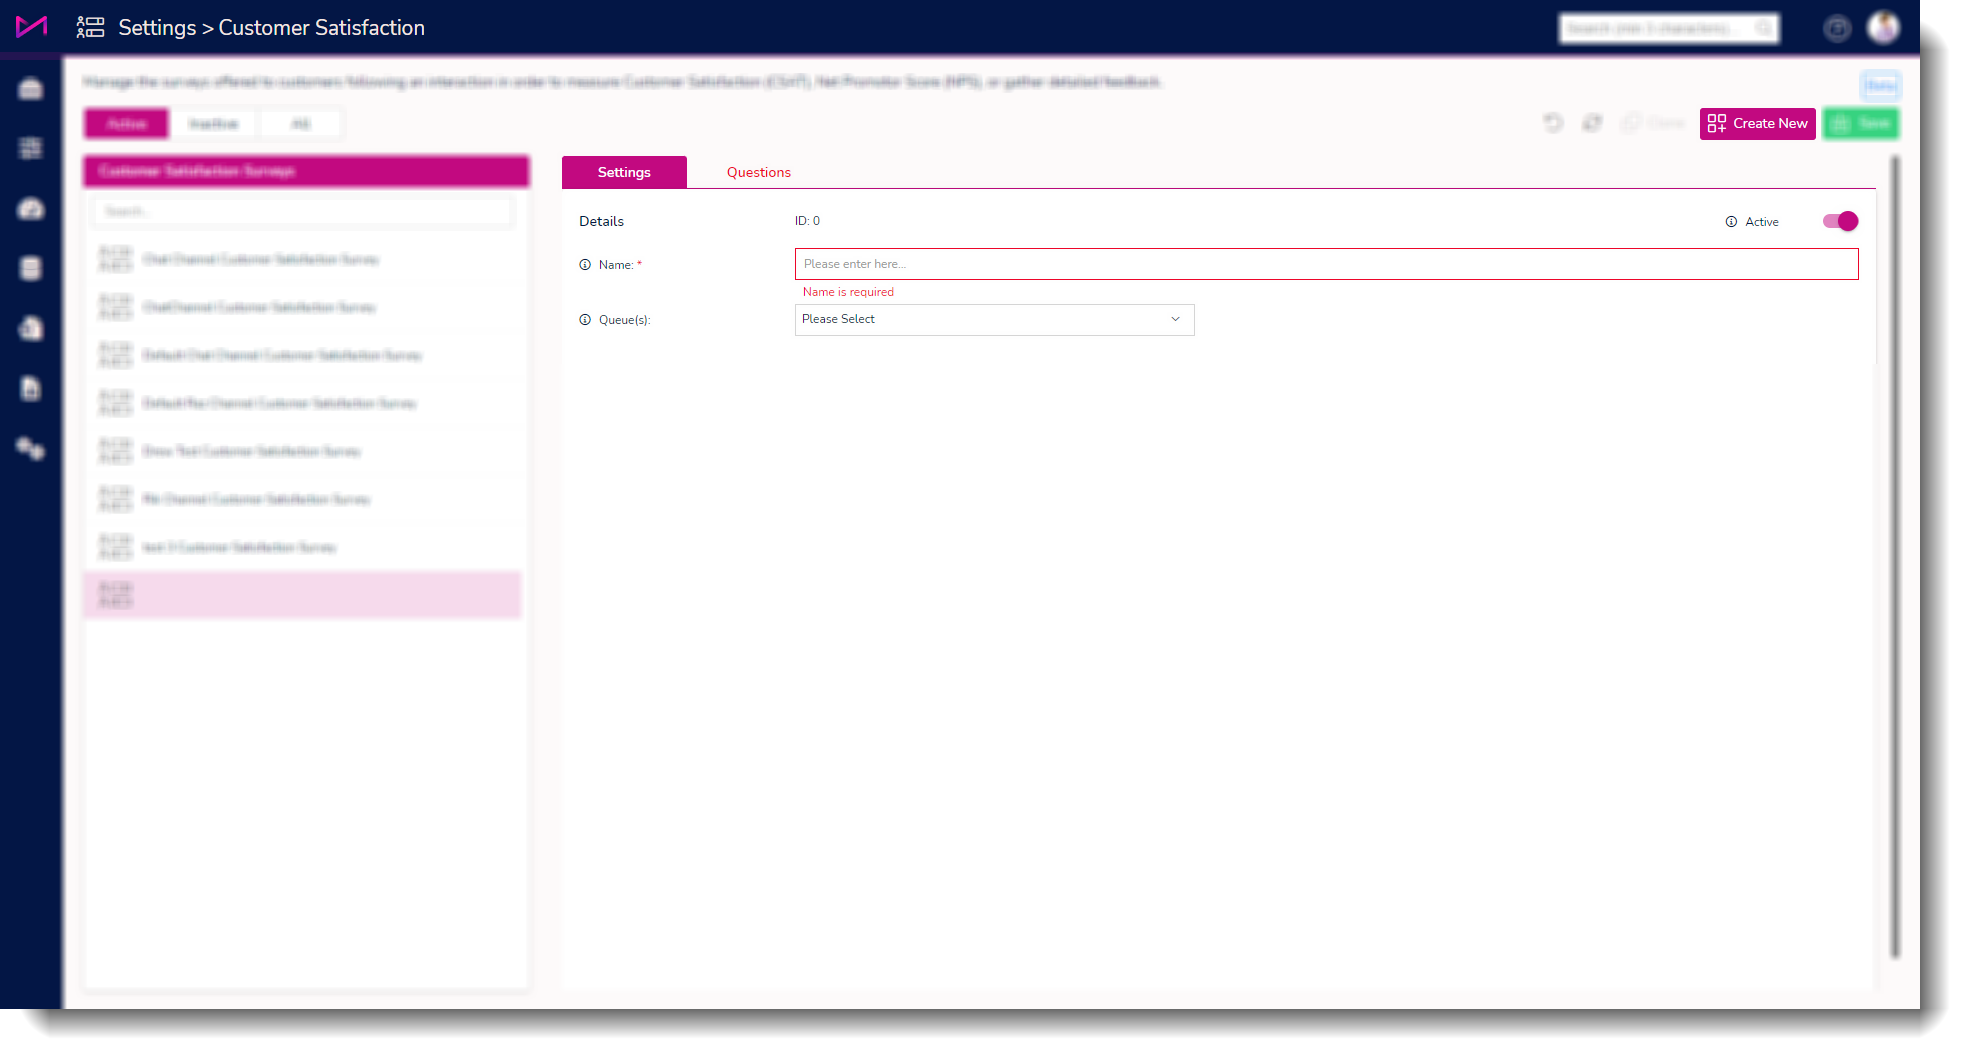Click the refresh icon in the toolbar
Viewport: 1970px width, 1059px height.
(x=1592, y=123)
